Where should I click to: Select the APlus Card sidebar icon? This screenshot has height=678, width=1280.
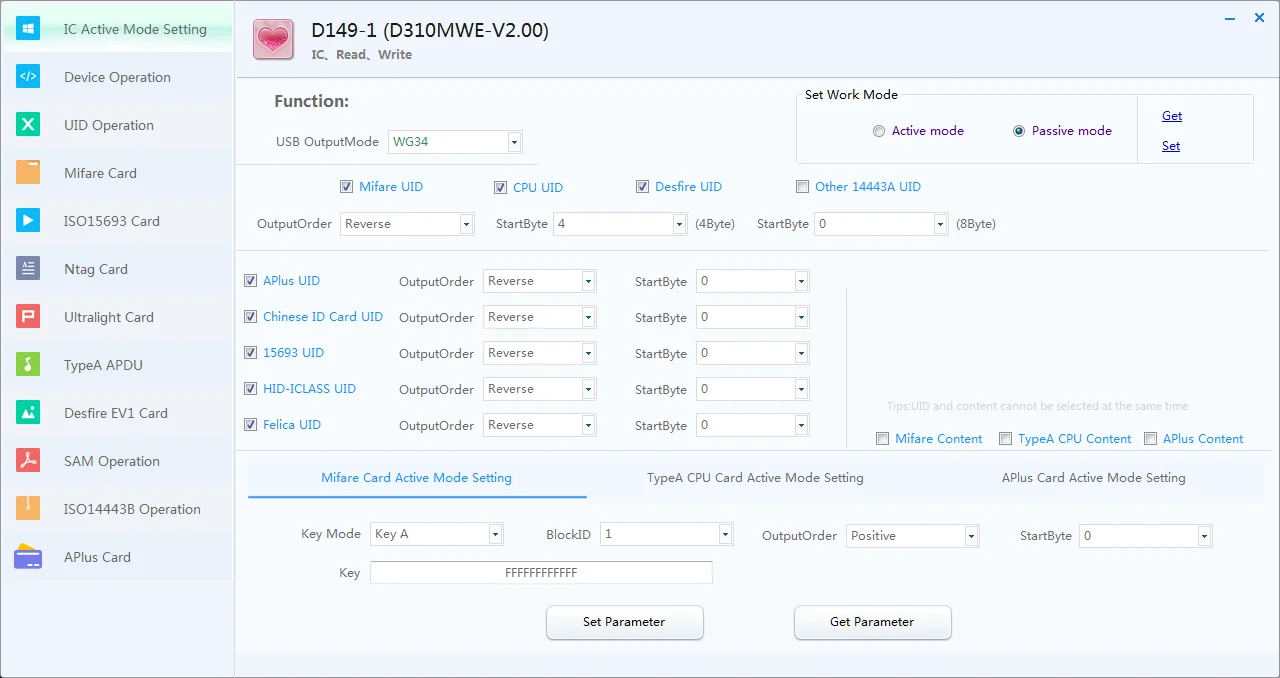tap(28, 557)
